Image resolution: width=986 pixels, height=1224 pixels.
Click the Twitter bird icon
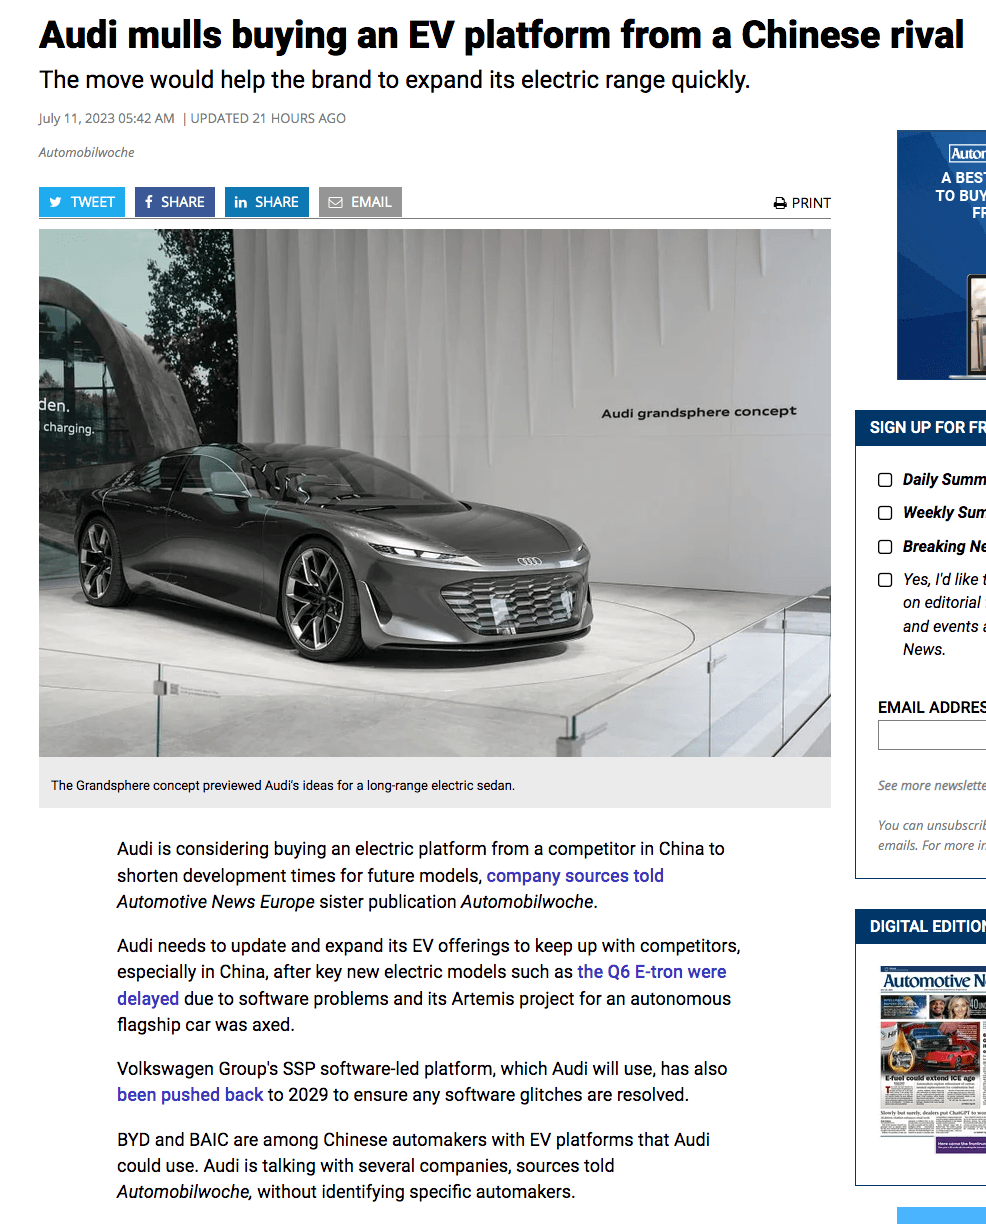56,202
